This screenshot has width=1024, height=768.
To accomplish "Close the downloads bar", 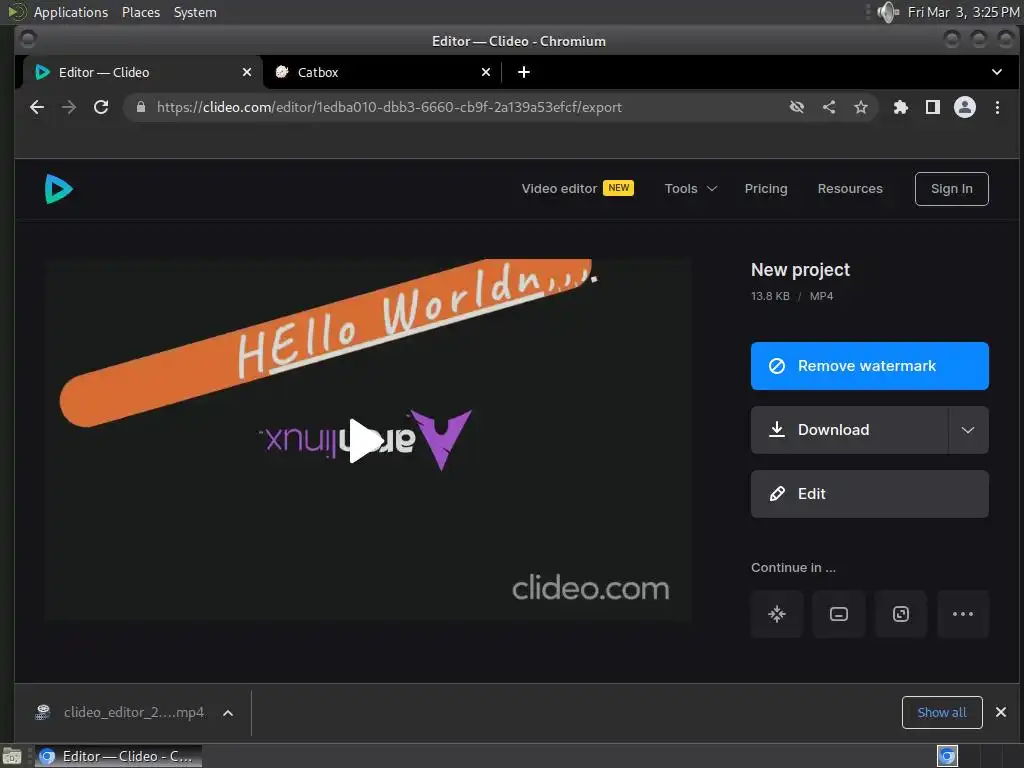I will (1000, 712).
